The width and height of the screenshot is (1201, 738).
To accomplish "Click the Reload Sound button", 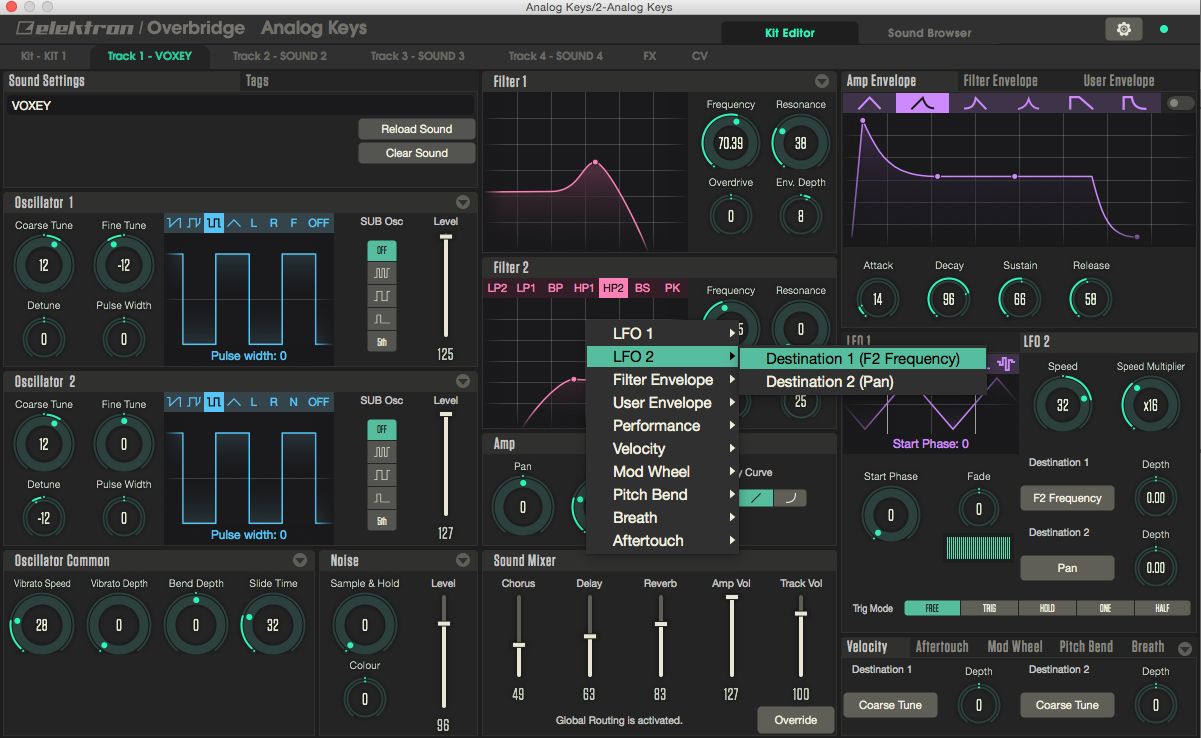I will (417, 129).
